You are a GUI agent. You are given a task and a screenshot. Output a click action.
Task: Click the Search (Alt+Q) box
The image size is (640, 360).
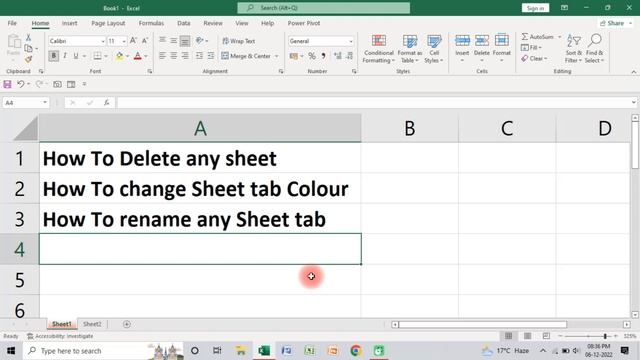pyautogui.click(x=324, y=8)
